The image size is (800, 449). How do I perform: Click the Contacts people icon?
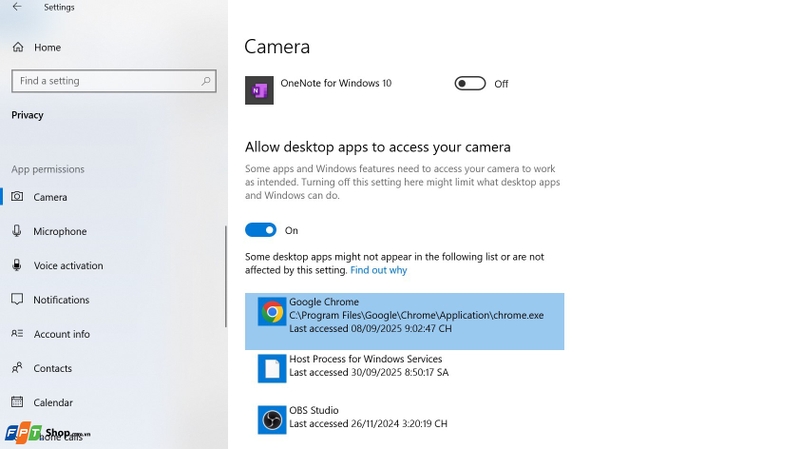coord(17,367)
